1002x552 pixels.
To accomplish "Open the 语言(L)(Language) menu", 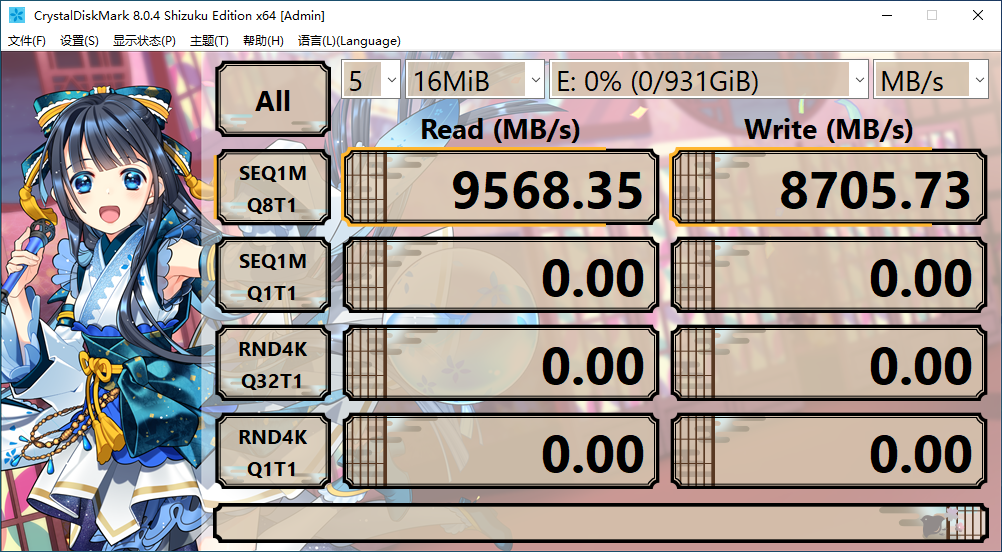I will (349, 41).
